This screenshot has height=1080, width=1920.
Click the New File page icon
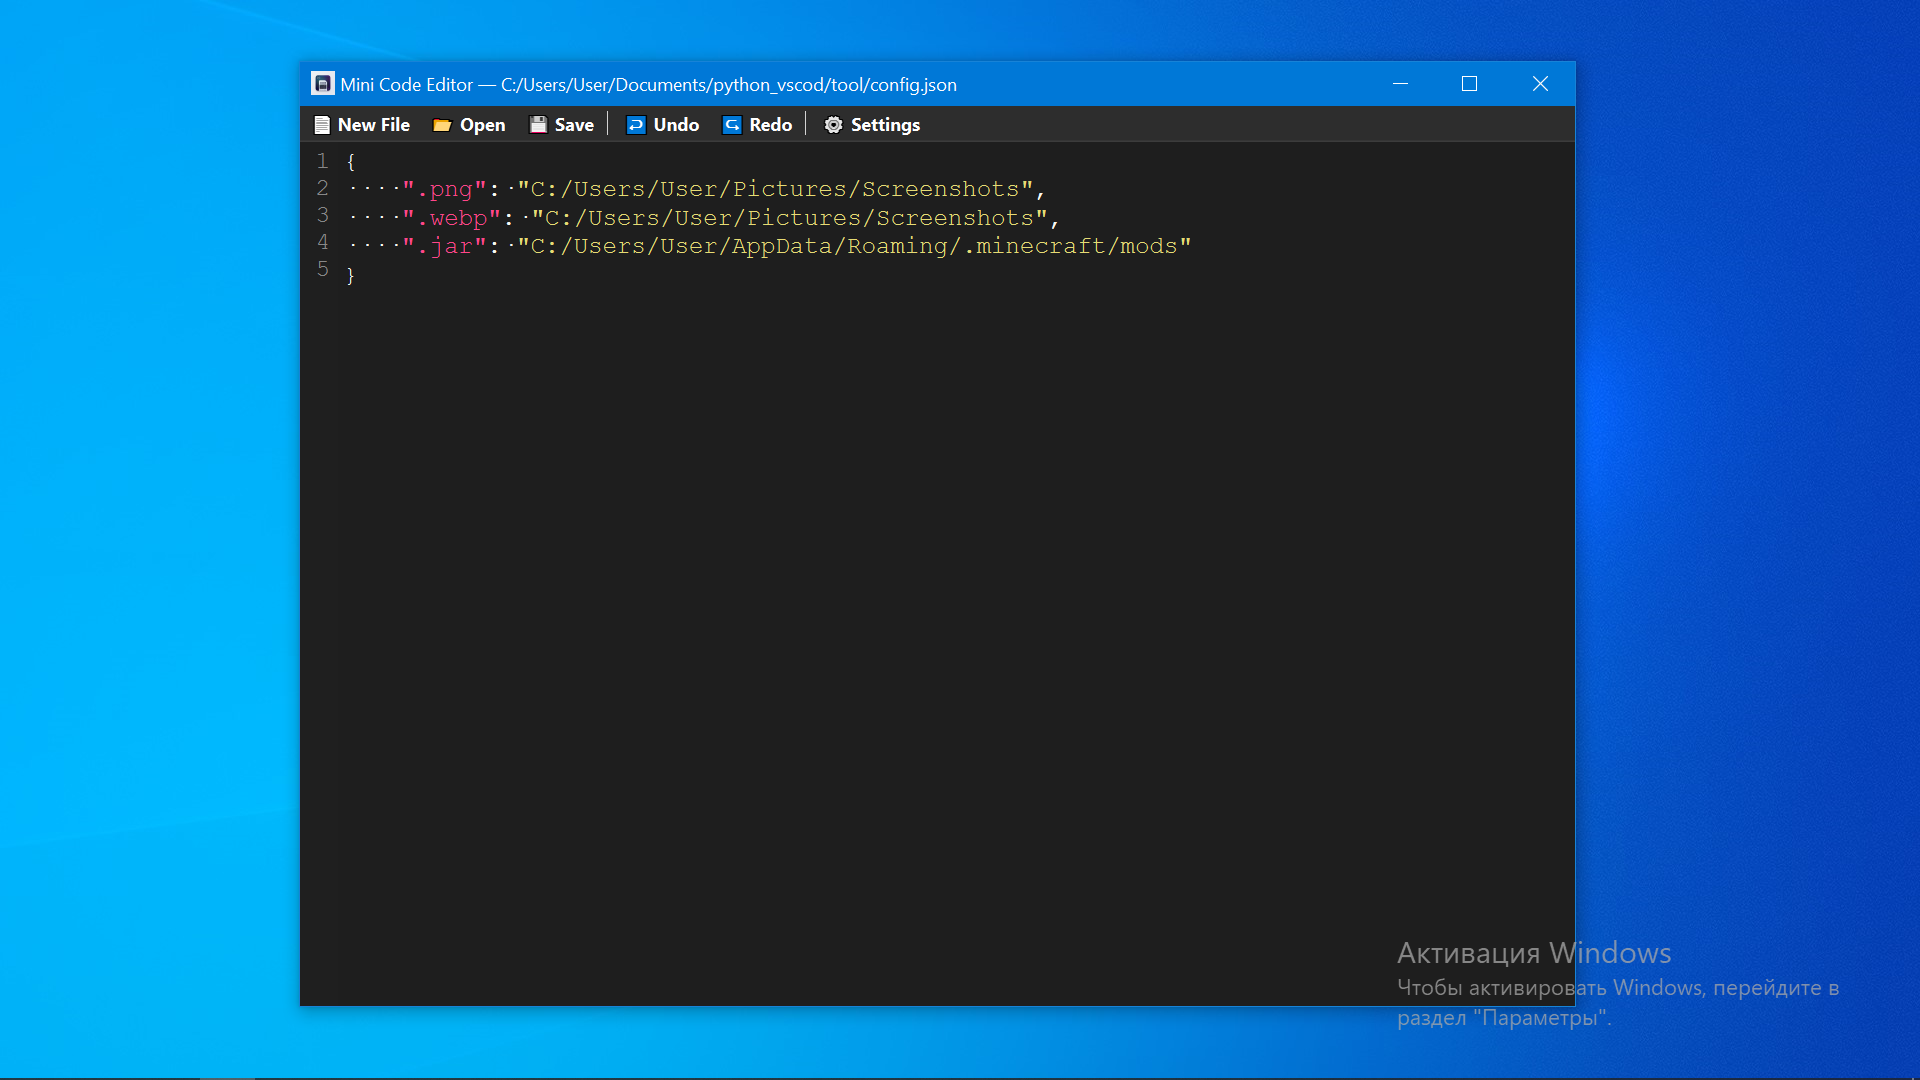(322, 125)
